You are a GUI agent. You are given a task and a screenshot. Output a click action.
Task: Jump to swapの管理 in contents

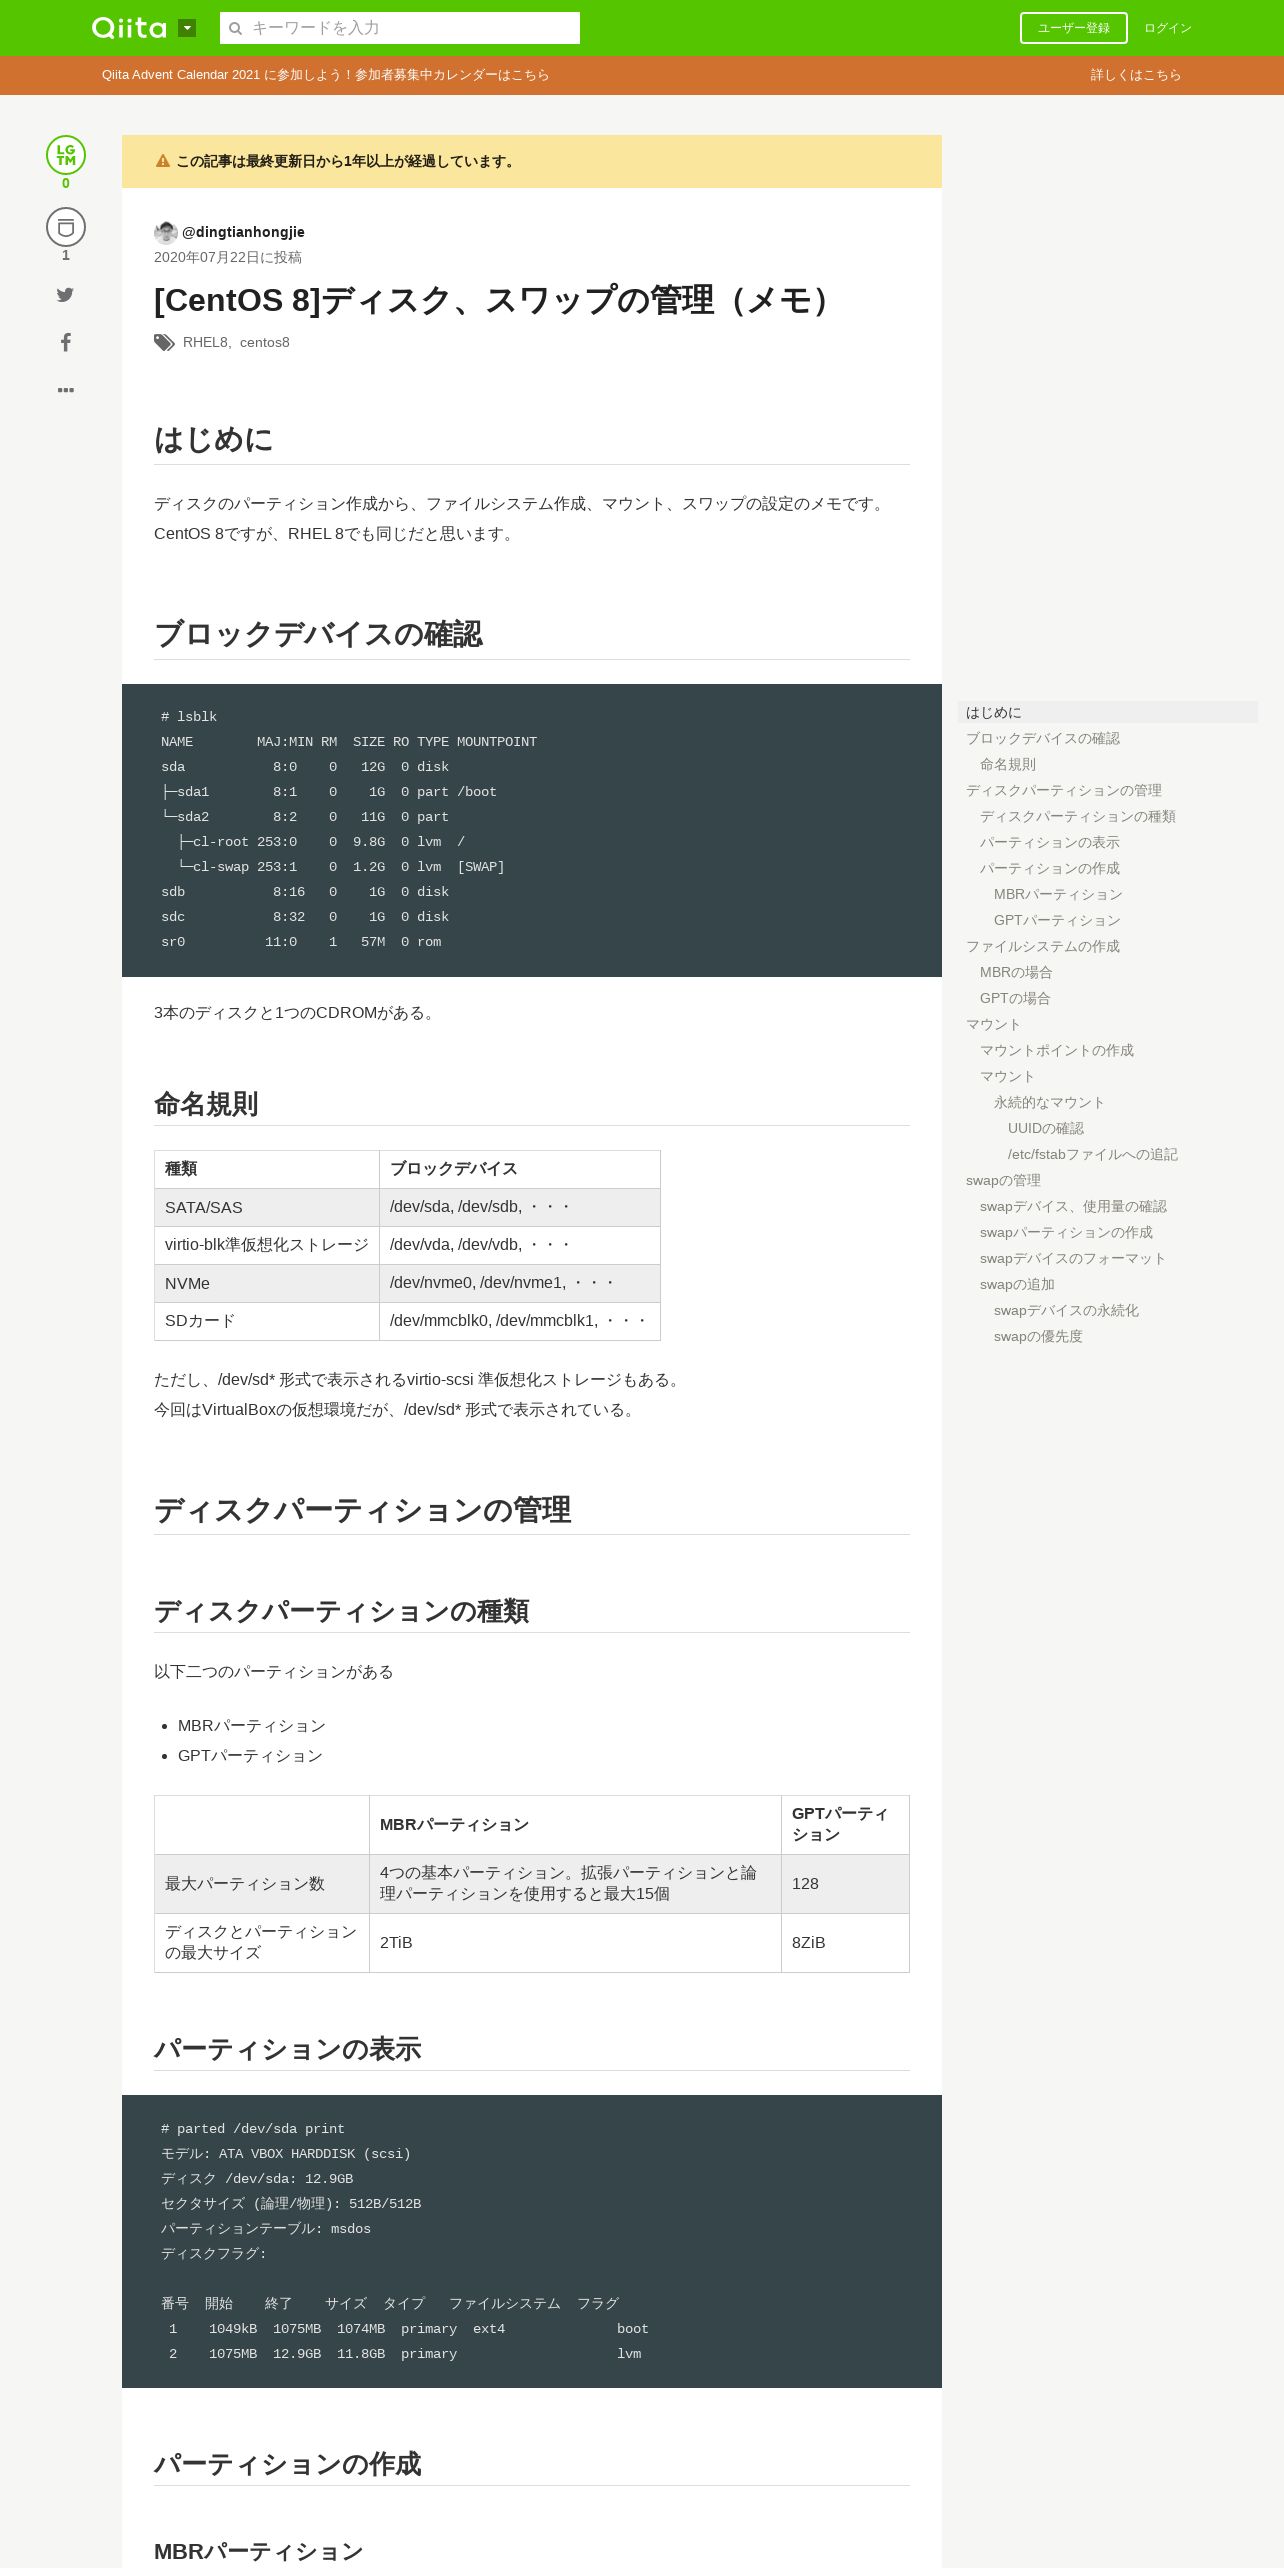pyautogui.click(x=1003, y=1180)
